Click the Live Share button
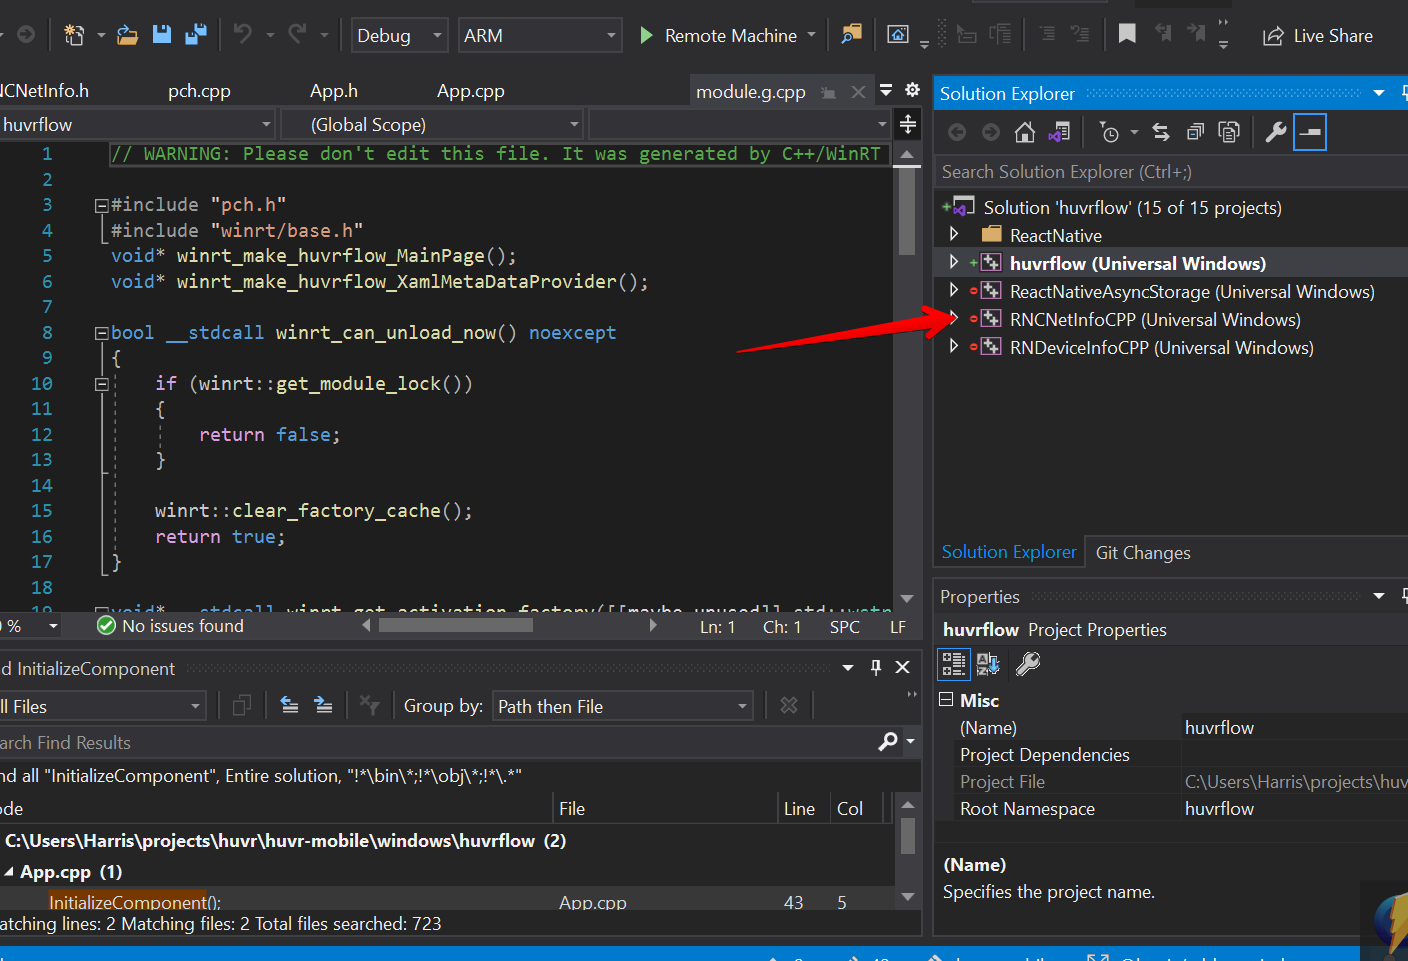The height and width of the screenshot is (961, 1408). [x=1317, y=35]
